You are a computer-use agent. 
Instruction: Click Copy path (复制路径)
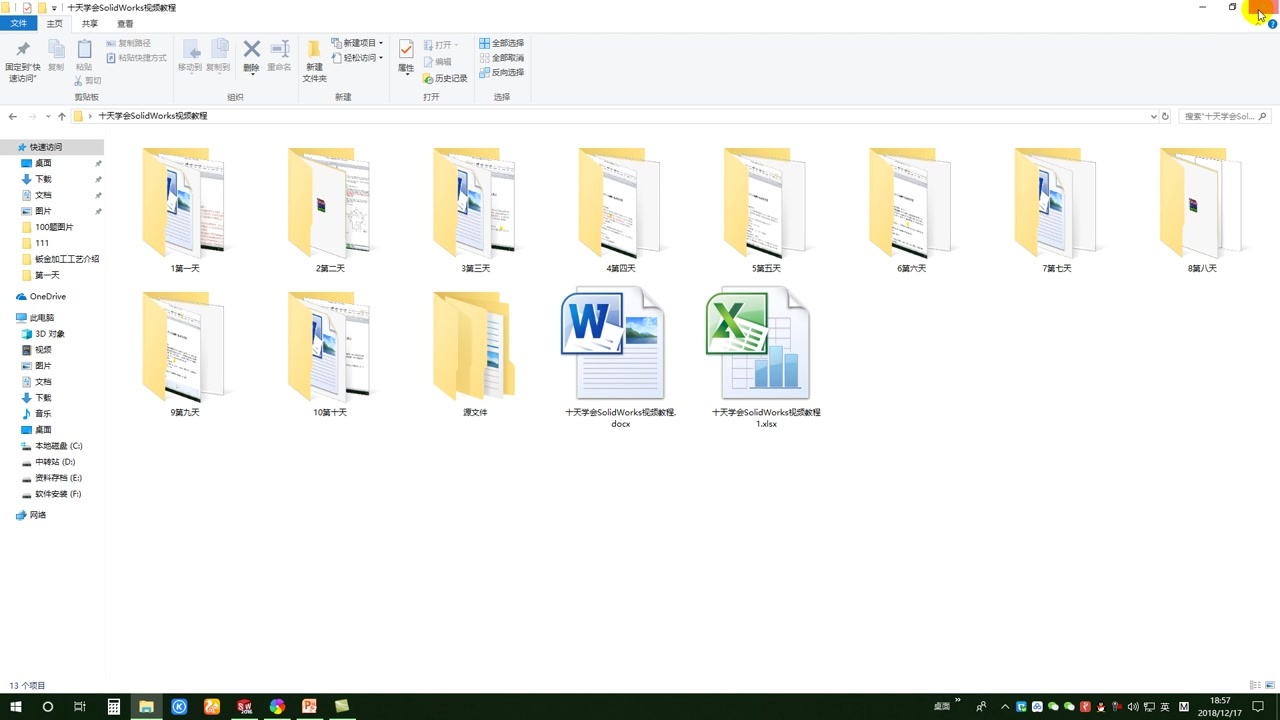pyautogui.click(x=129, y=43)
